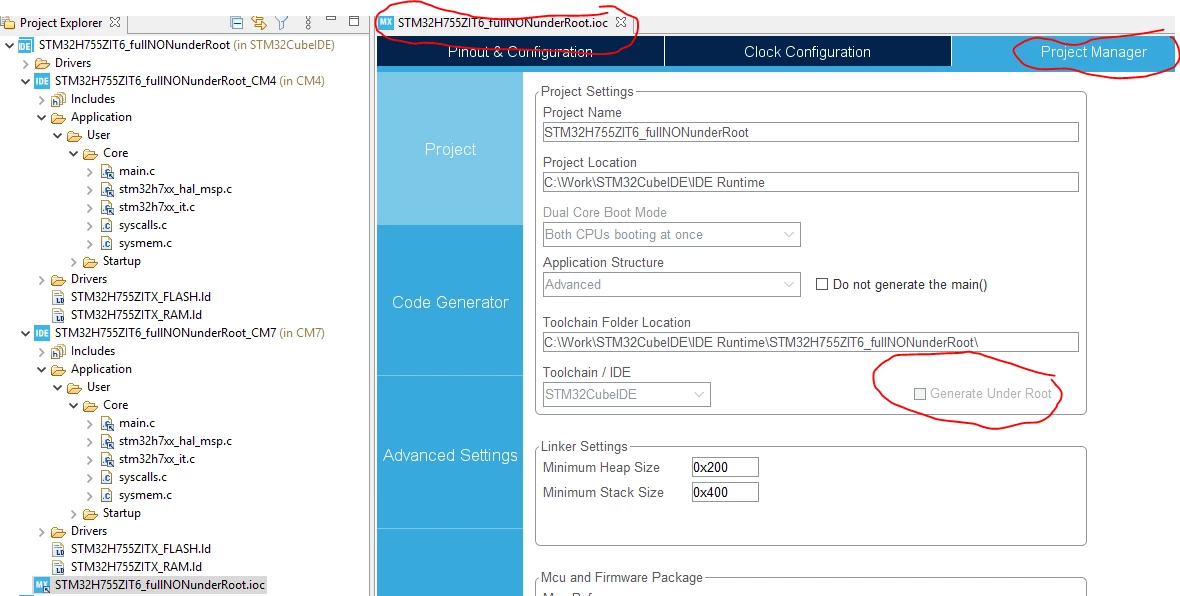Open the Code Generator side tab

click(x=450, y=302)
